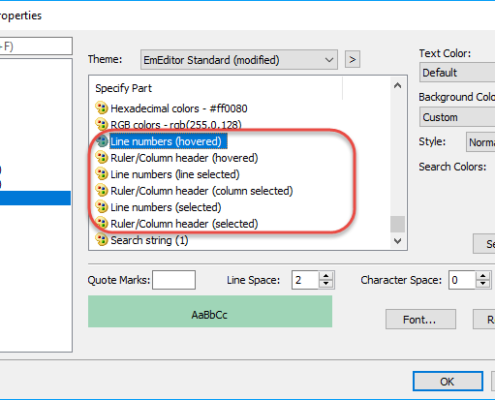Click the palette icon beside Hexadecimal colors
This screenshot has height=400, width=495.
(x=102, y=108)
